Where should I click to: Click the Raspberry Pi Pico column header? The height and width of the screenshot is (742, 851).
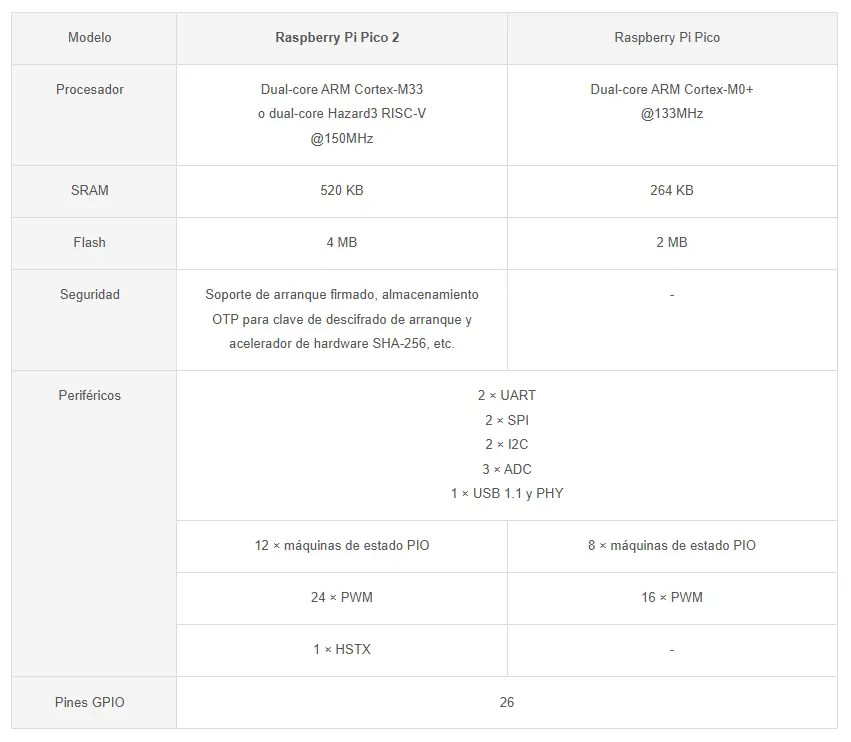click(x=667, y=38)
